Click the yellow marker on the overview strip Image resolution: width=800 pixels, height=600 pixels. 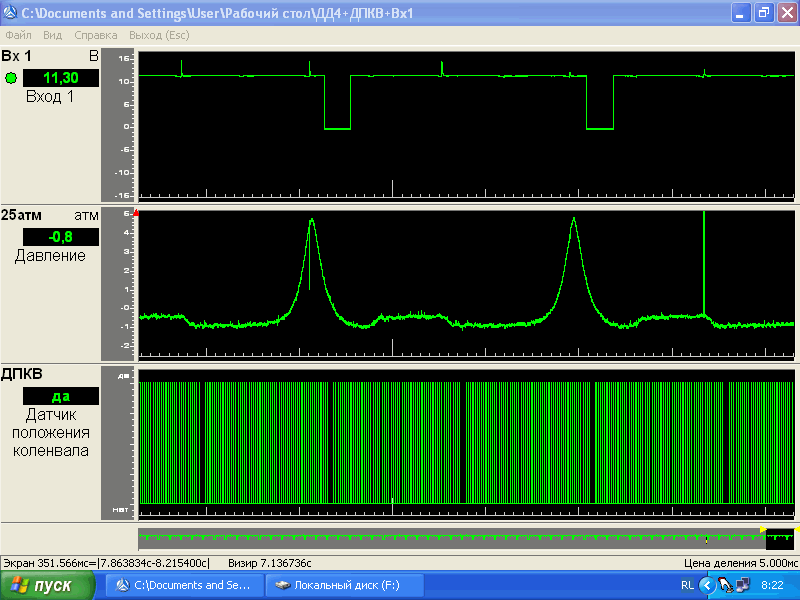763,529
